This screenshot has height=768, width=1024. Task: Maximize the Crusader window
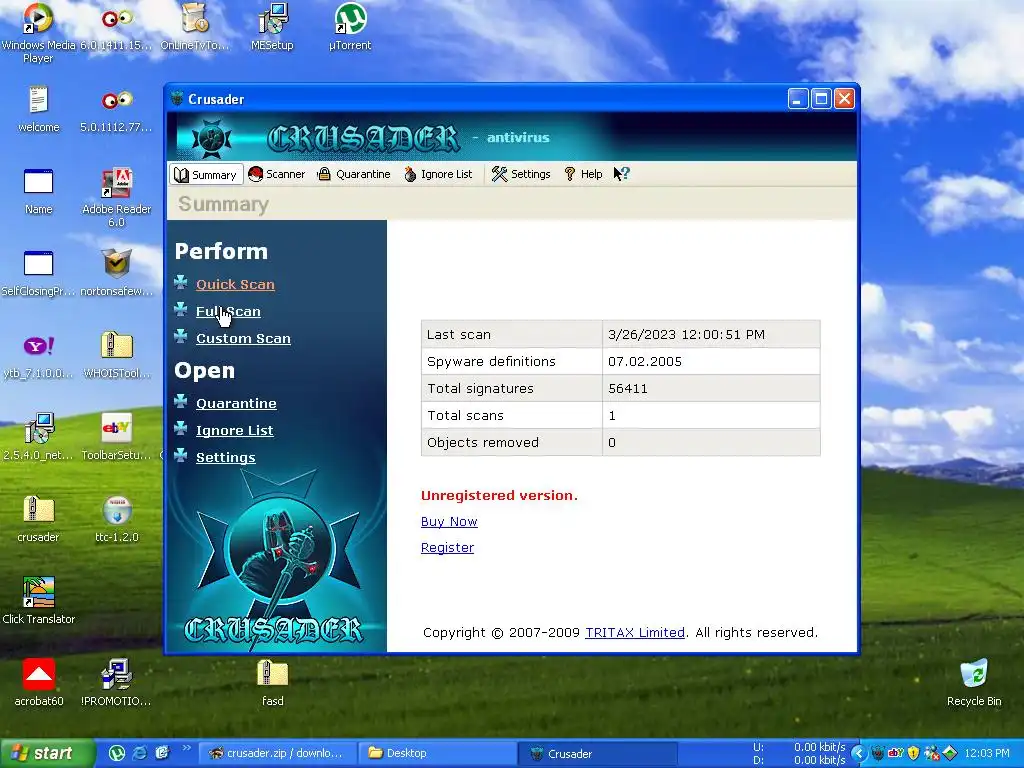(x=821, y=99)
